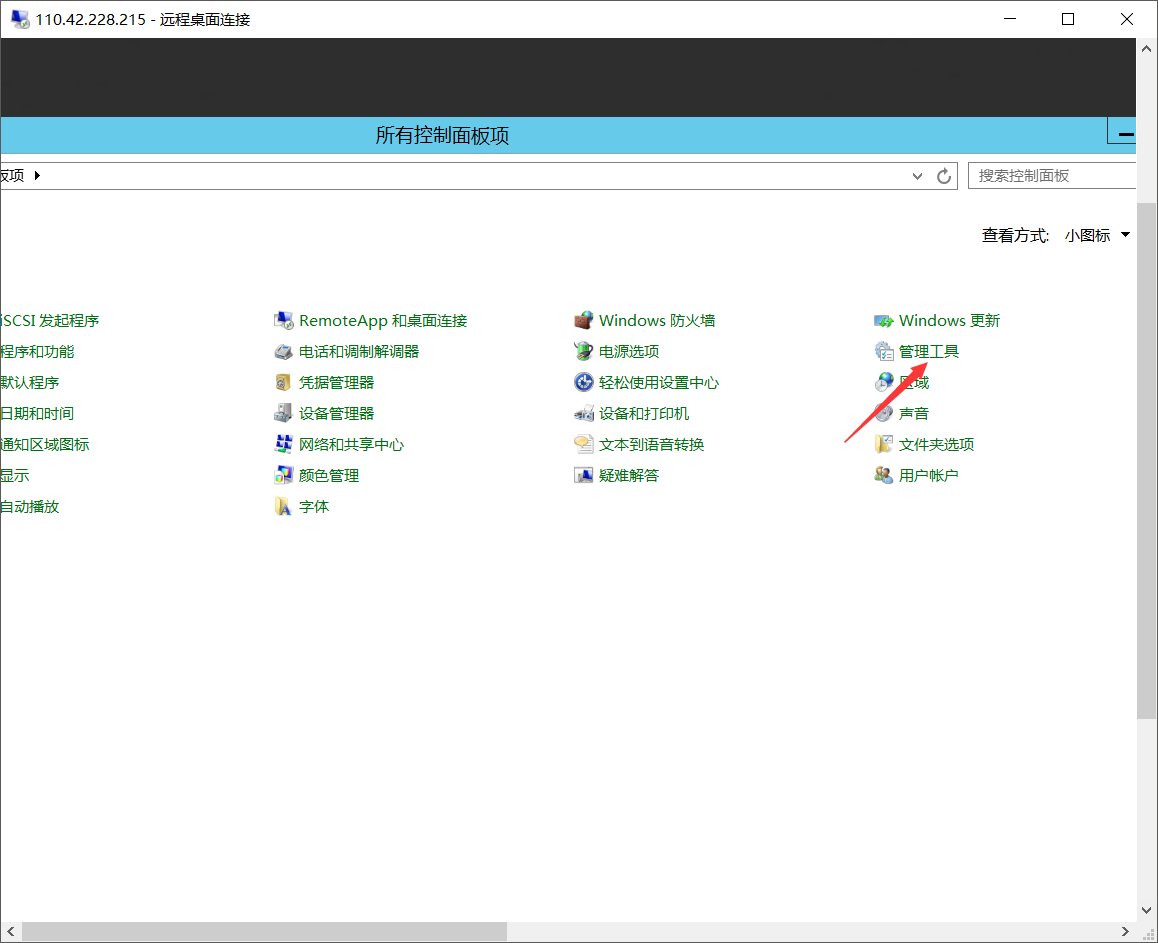Click the vertical scrollbar down arrow
Viewport: 1158px width, 943px height.
tap(1147, 910)
